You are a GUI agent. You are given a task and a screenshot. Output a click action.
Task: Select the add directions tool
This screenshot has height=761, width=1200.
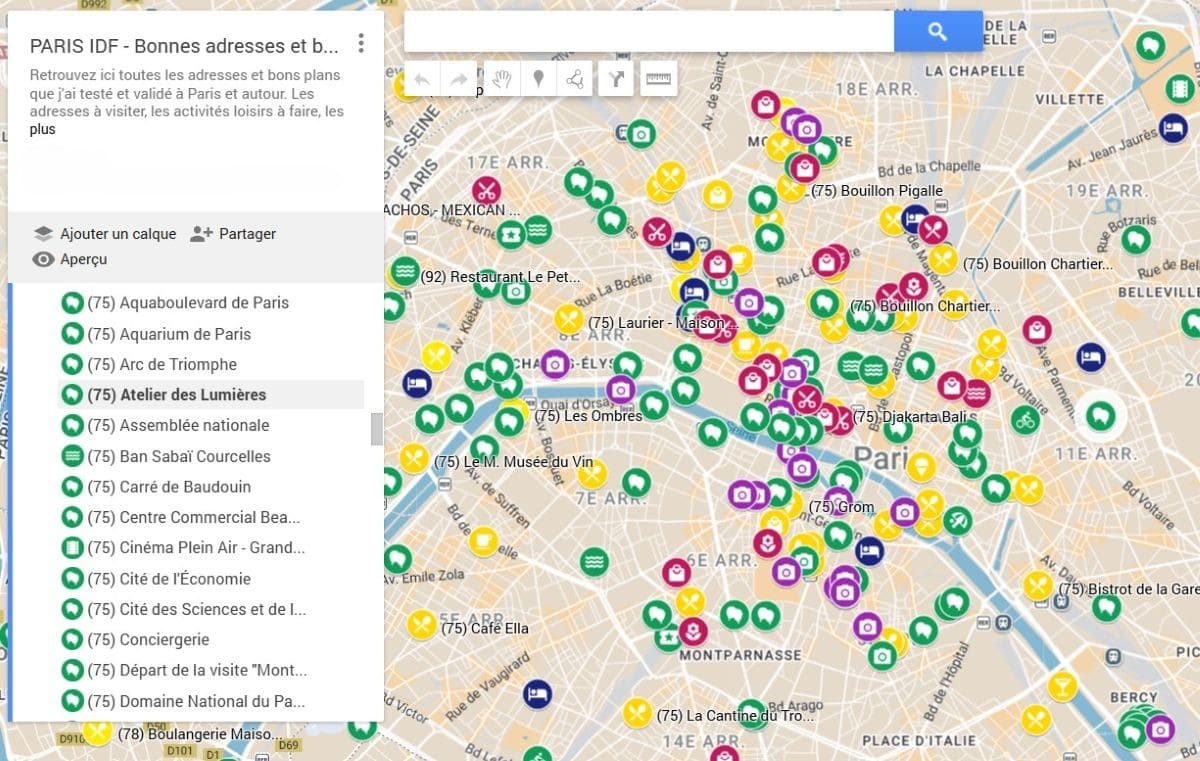tap(618, 80)
